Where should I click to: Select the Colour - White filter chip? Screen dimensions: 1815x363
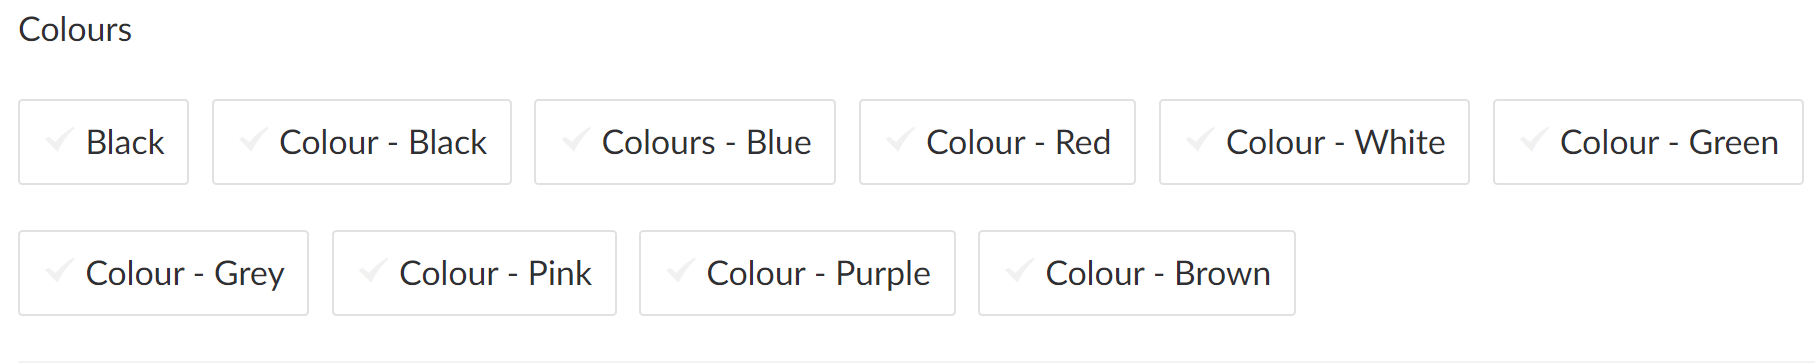pos(1314,142)
